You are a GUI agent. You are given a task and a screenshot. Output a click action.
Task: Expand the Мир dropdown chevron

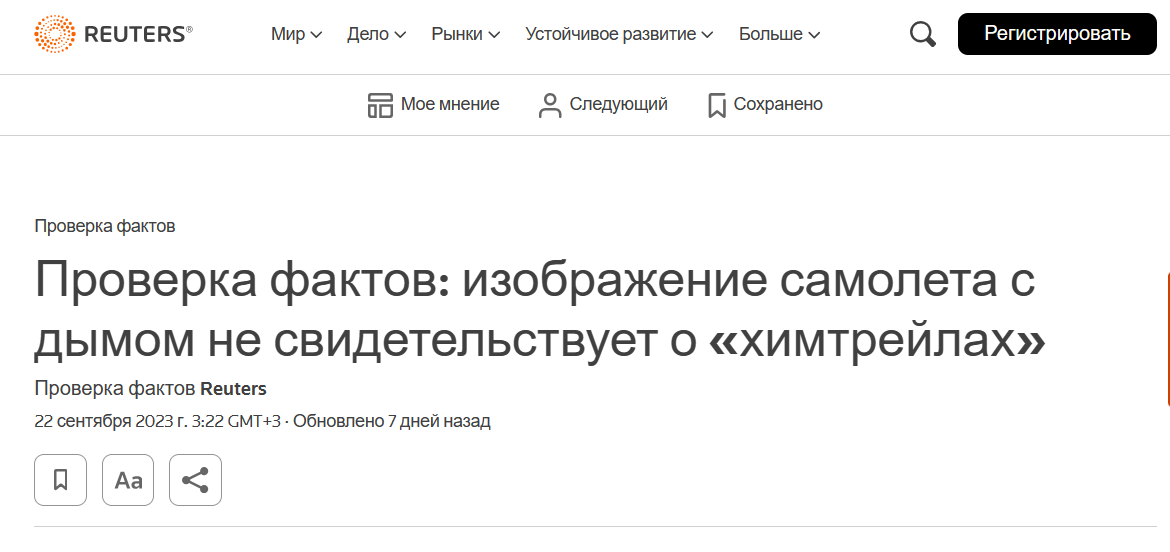(x=316, y=34)
